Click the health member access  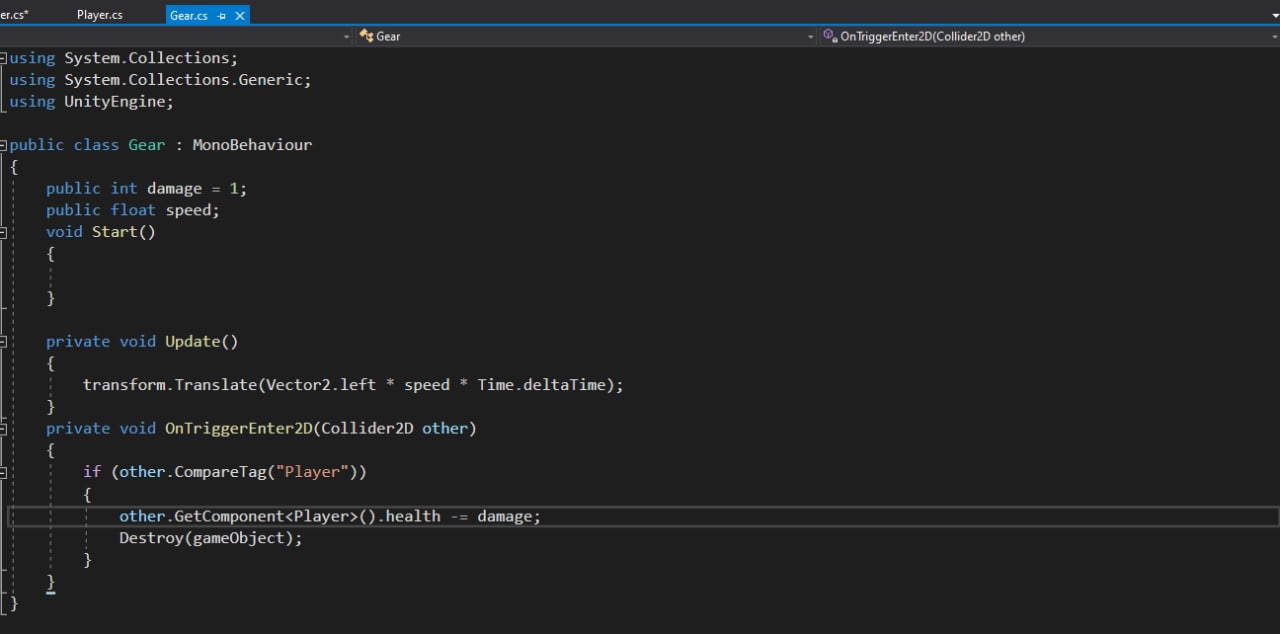[412, 516]
